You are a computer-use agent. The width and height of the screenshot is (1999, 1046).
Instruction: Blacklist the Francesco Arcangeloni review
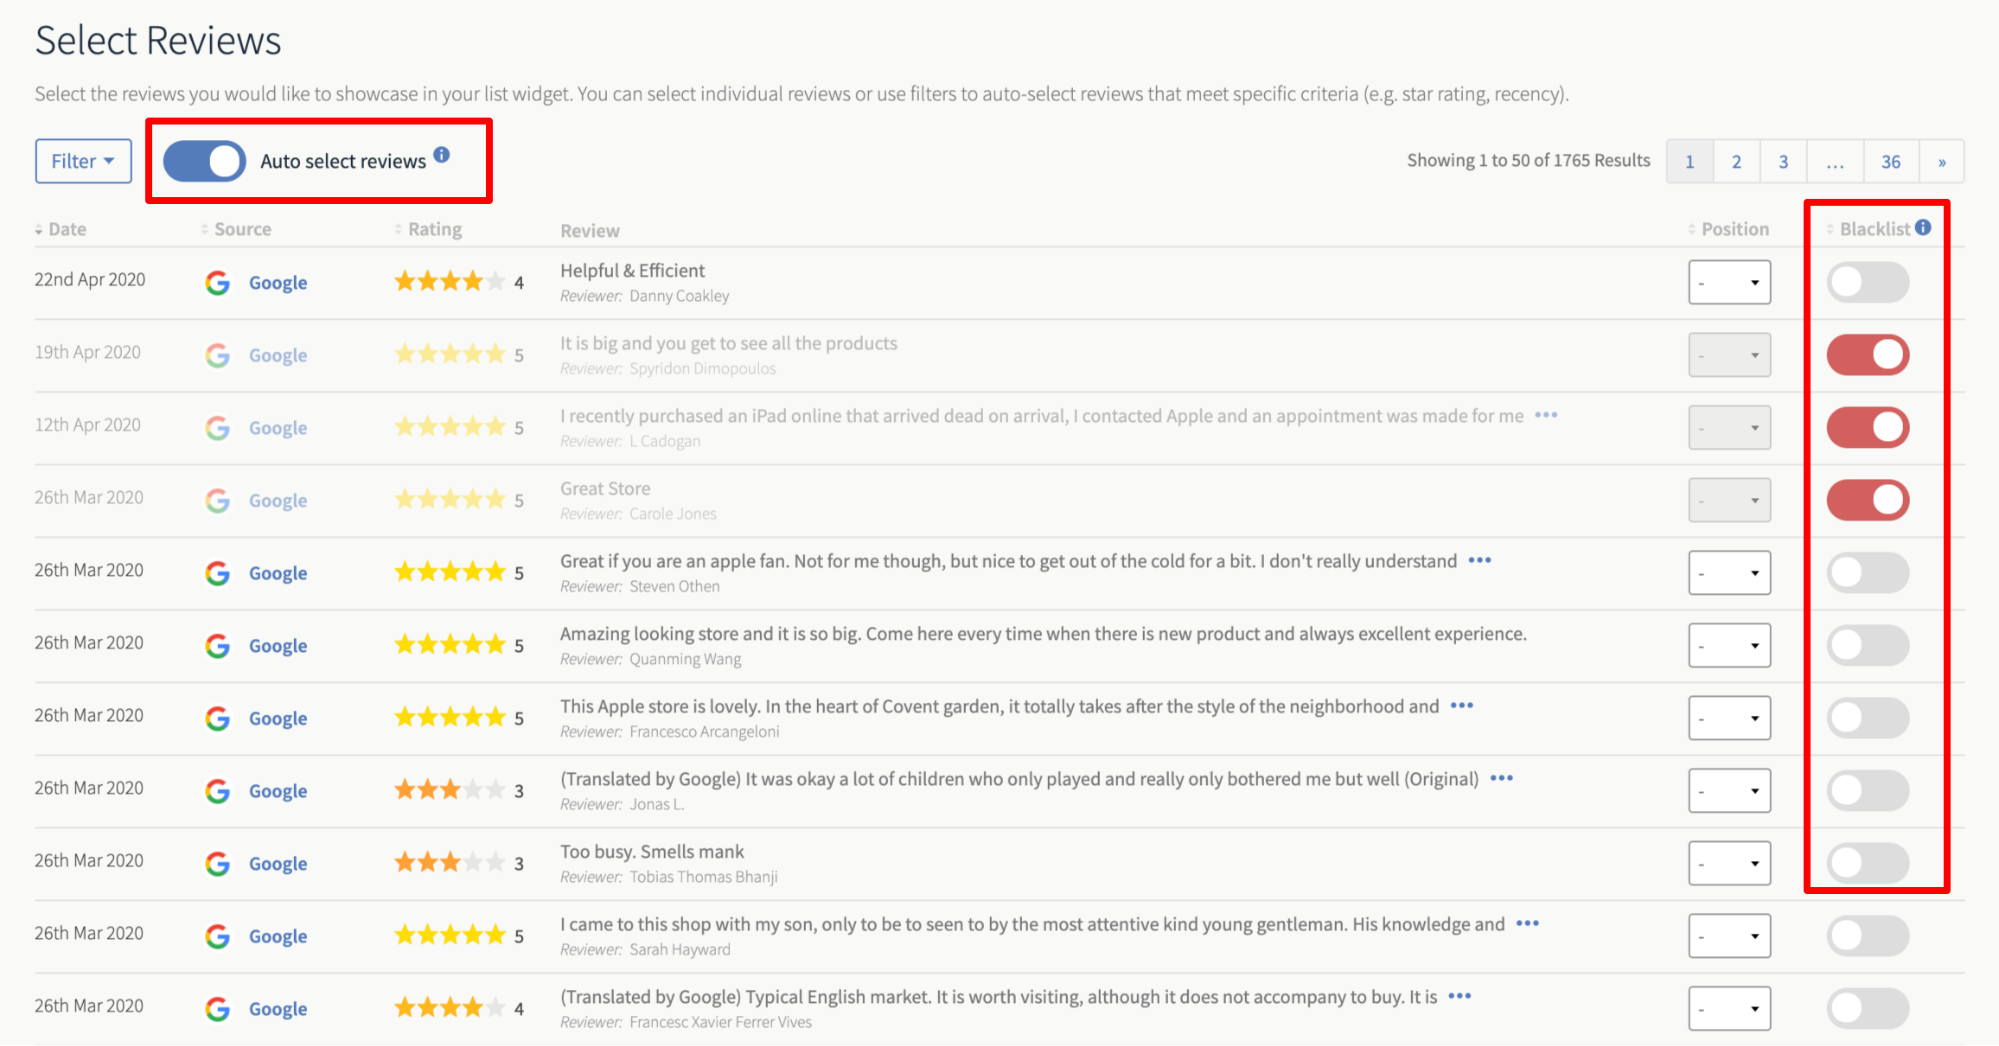pyautogui.click(x=1868, y=718)
